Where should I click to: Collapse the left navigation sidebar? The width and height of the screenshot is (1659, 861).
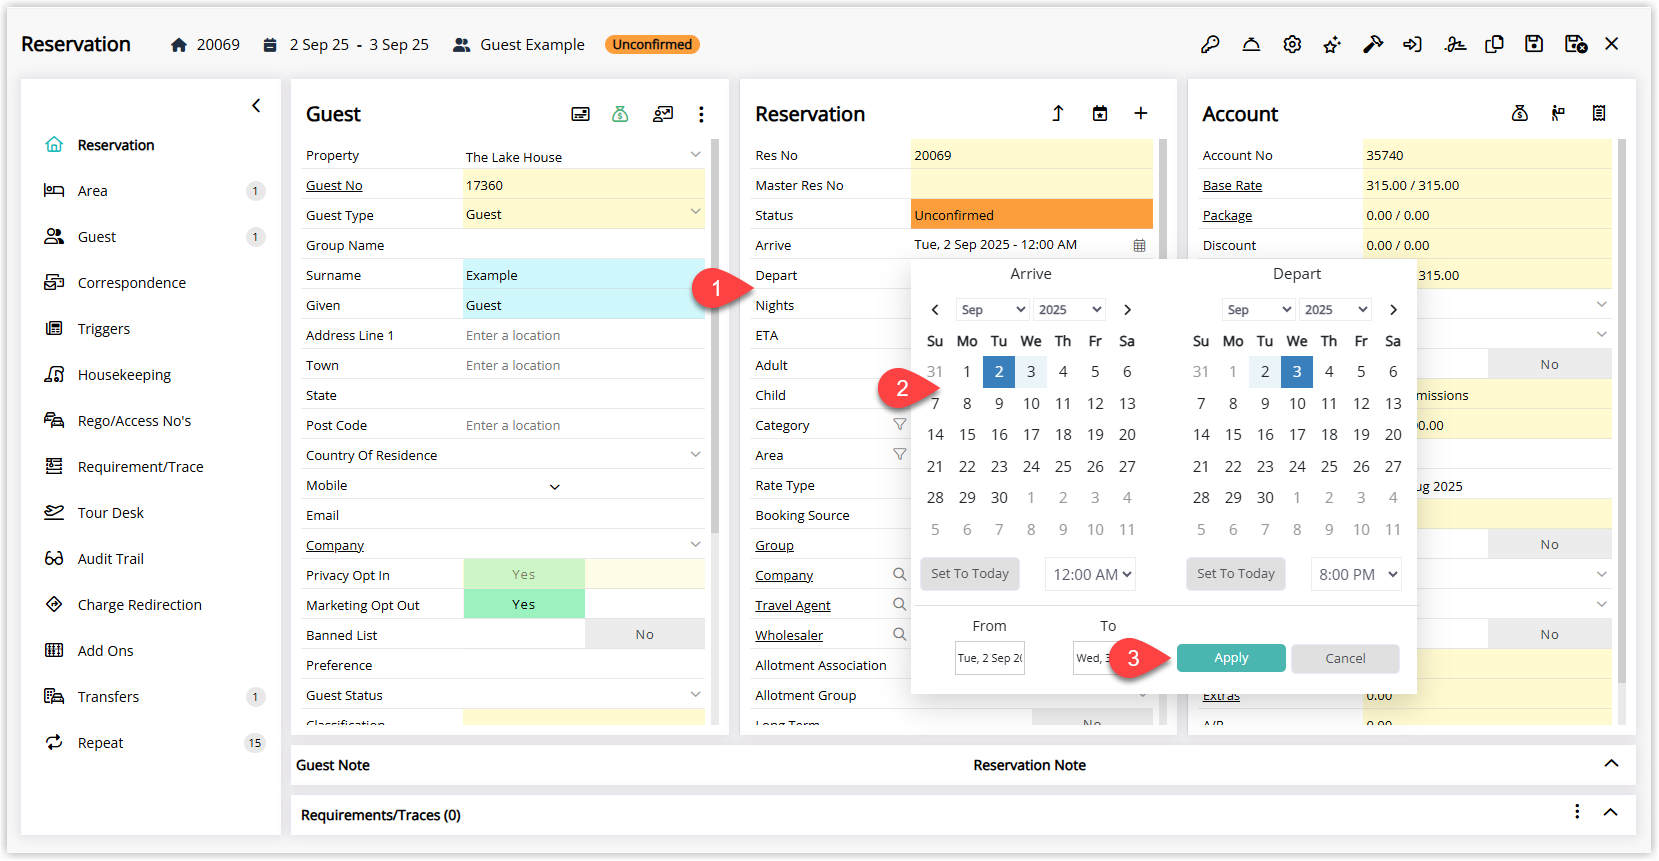tap(256, 105)
